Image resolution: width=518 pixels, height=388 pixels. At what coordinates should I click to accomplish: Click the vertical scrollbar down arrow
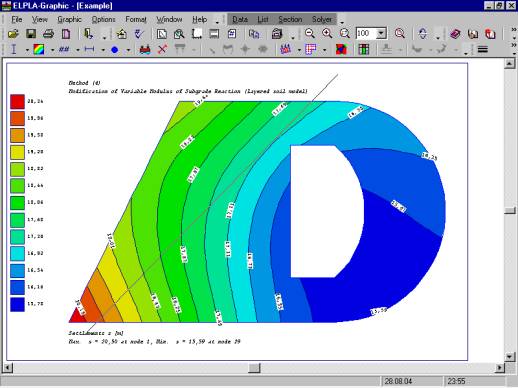(509, 357)
